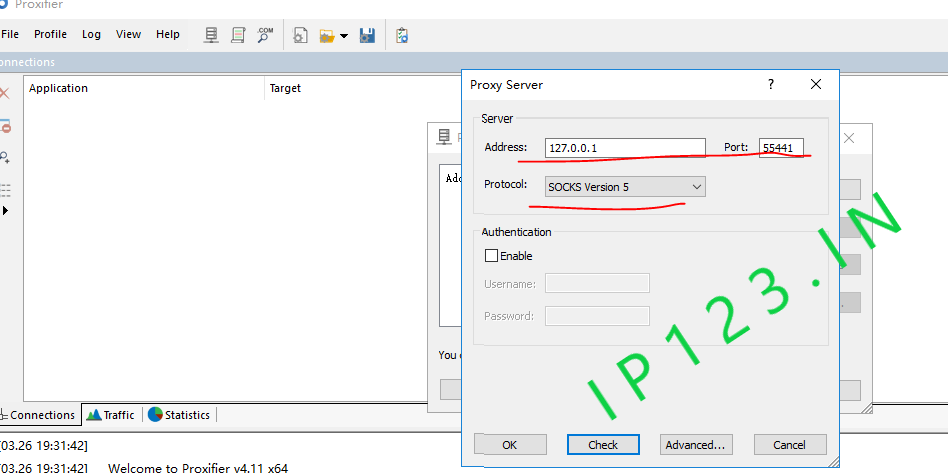Click the Advanced Settings toolbar icon

click(300, 35)
